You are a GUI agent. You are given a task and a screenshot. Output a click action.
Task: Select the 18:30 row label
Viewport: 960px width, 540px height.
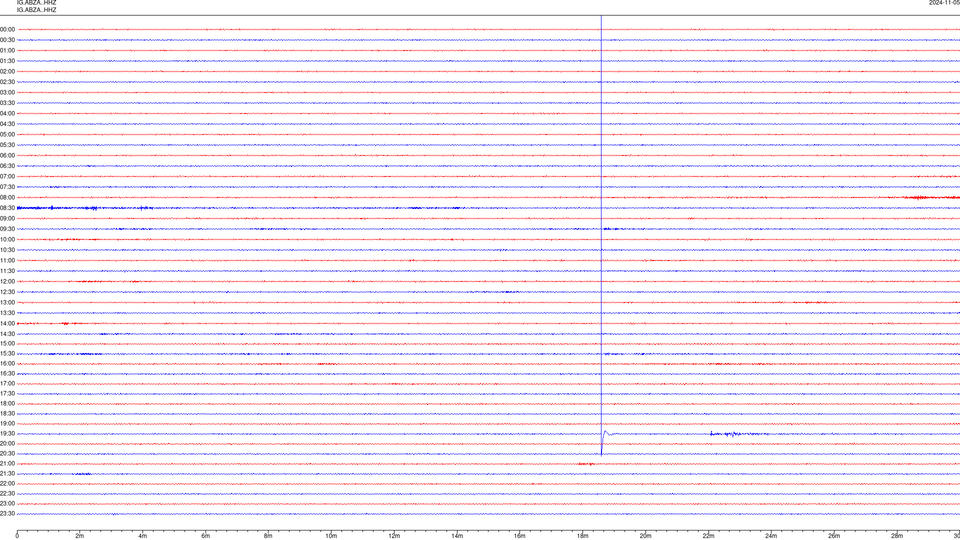(x=7, y=414)
